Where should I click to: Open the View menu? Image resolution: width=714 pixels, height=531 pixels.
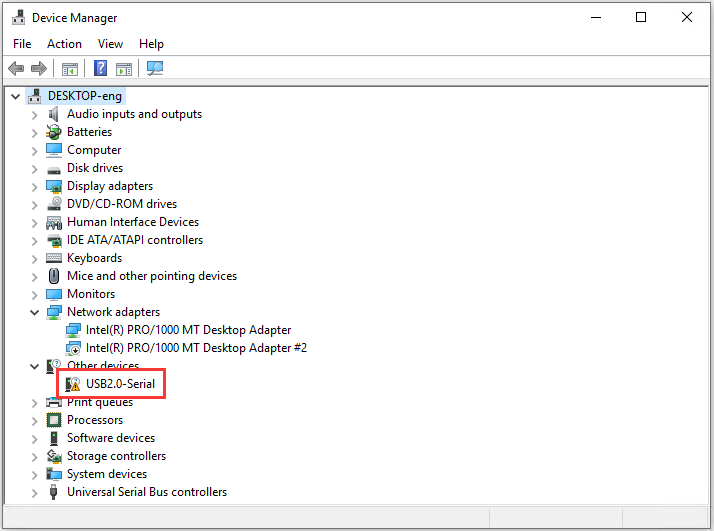(110, 44)
